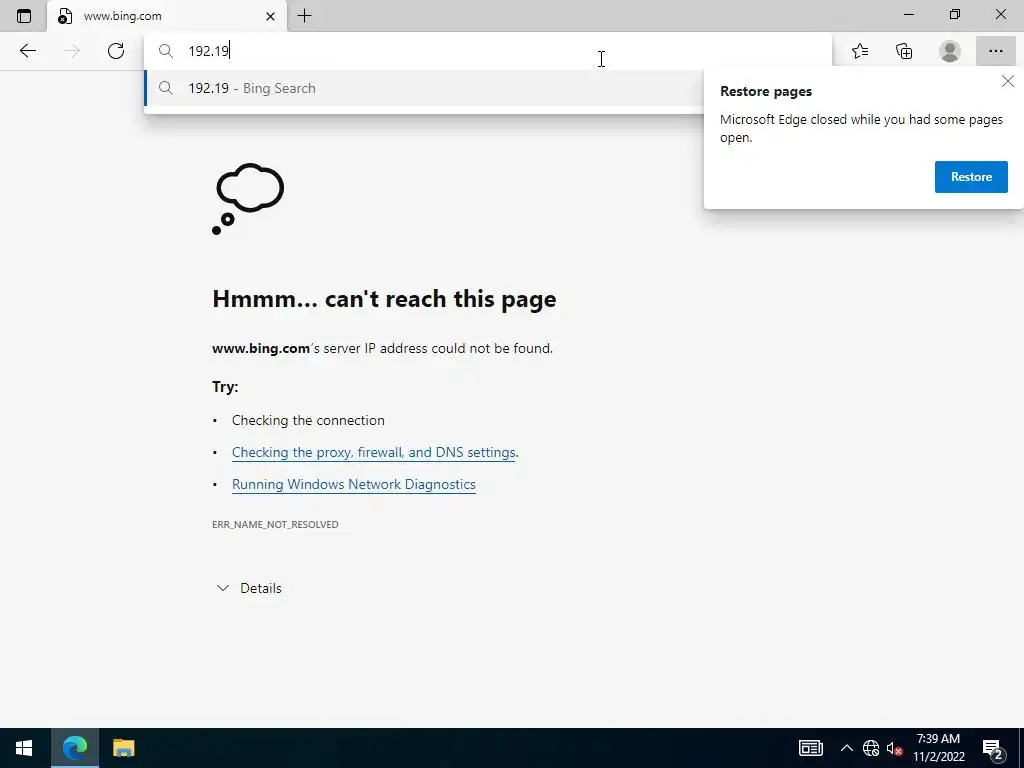Click the 'Checking the connection' text
Screen dimensions: 1024x768
(308, 420)
